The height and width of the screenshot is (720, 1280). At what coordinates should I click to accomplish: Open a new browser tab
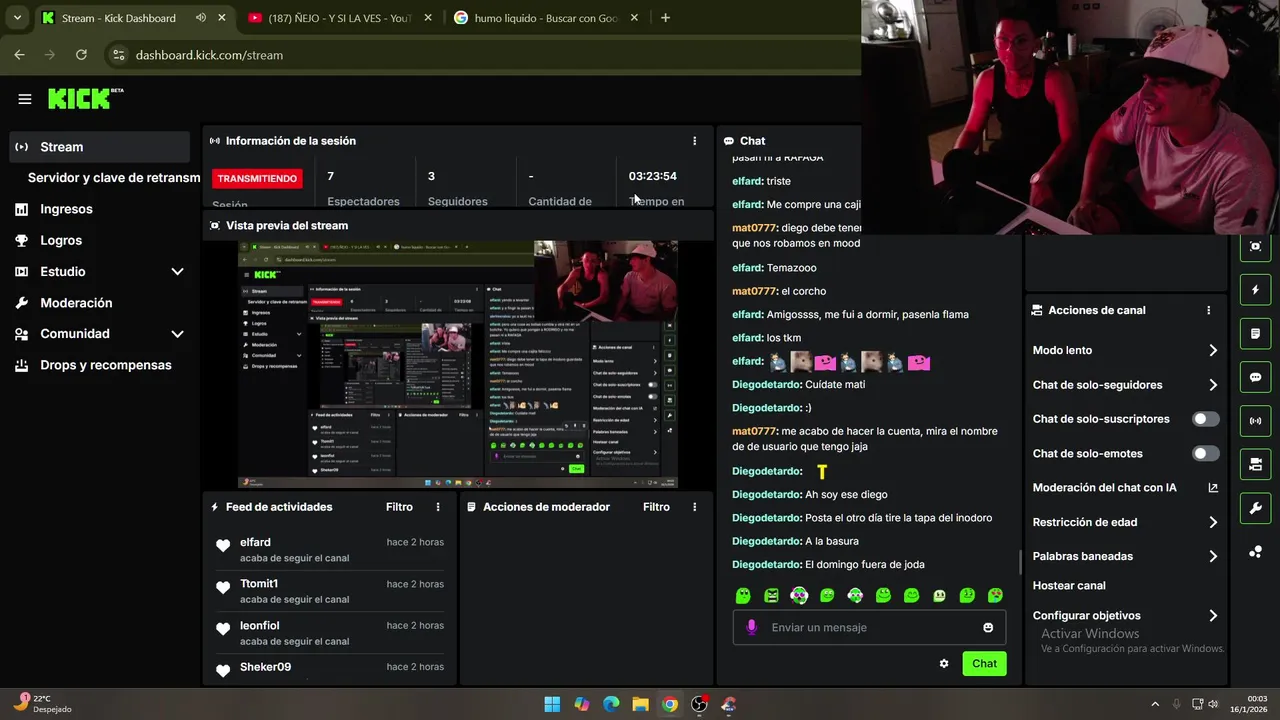[x=665, y=18]
